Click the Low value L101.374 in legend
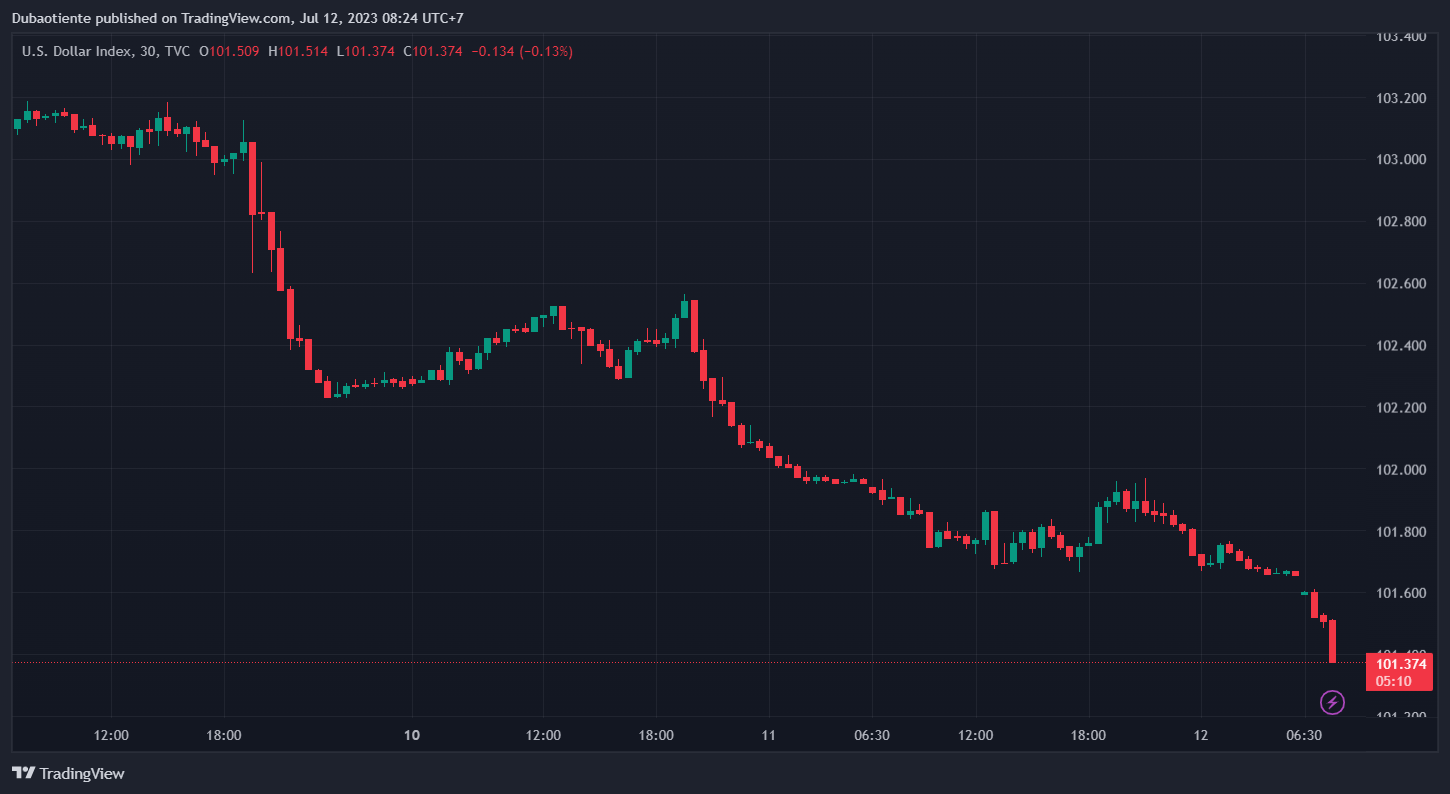 tap(365, 51)
